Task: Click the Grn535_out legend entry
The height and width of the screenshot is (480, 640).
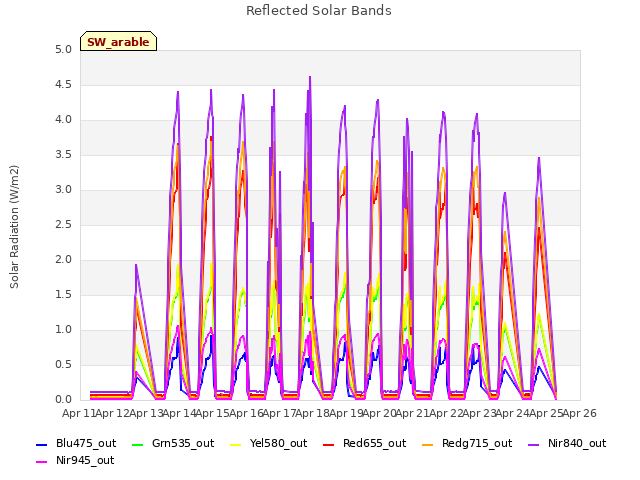Action: [173, 443]
